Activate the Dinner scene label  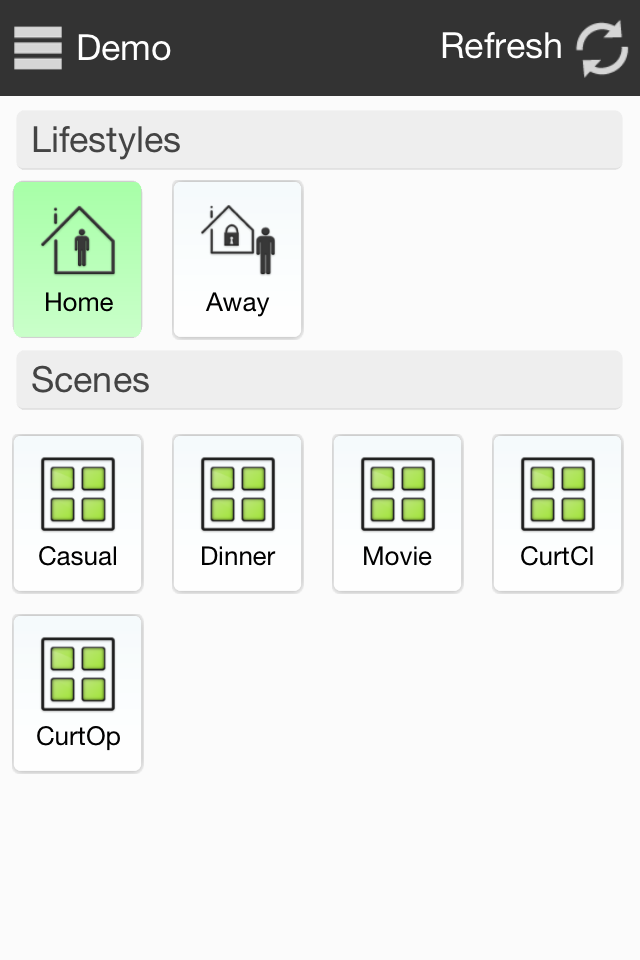[x=238, y=556]
